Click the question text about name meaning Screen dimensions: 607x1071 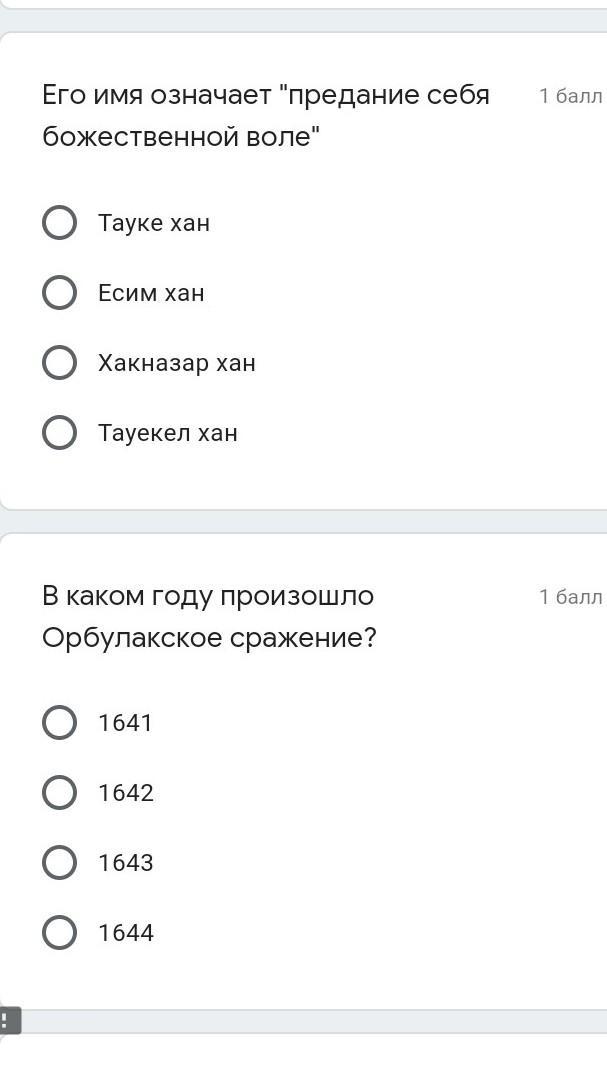coord(265,116)
